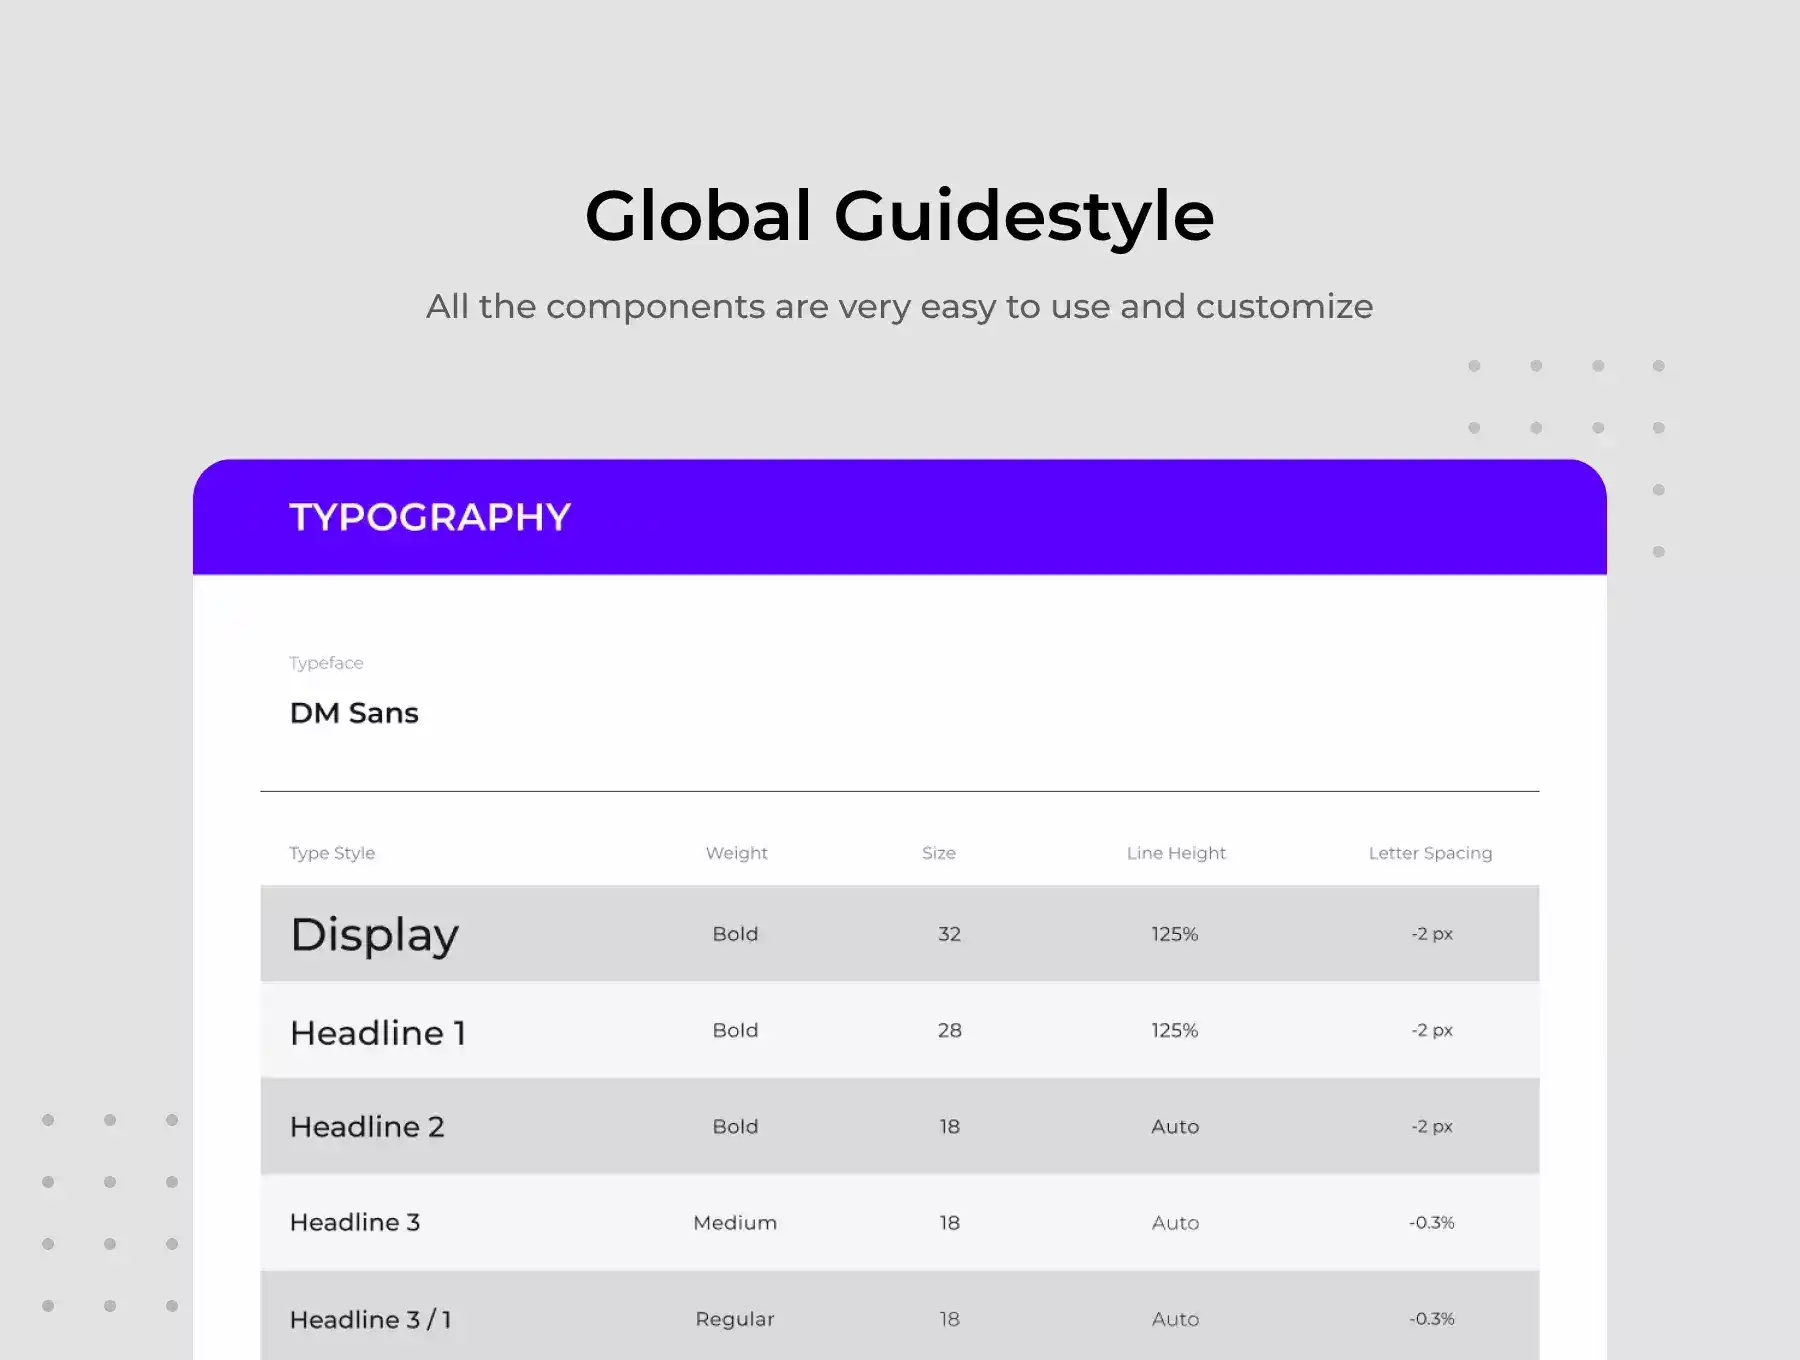Click the Regular weight in Headline 3 / 1 row
Screen dimensions: 1800x1360
tap(735, 1319)
